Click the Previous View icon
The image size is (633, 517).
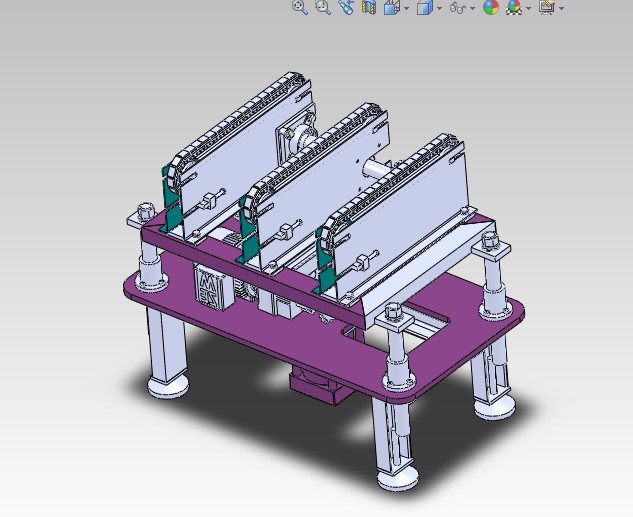[x=346, y=7]
